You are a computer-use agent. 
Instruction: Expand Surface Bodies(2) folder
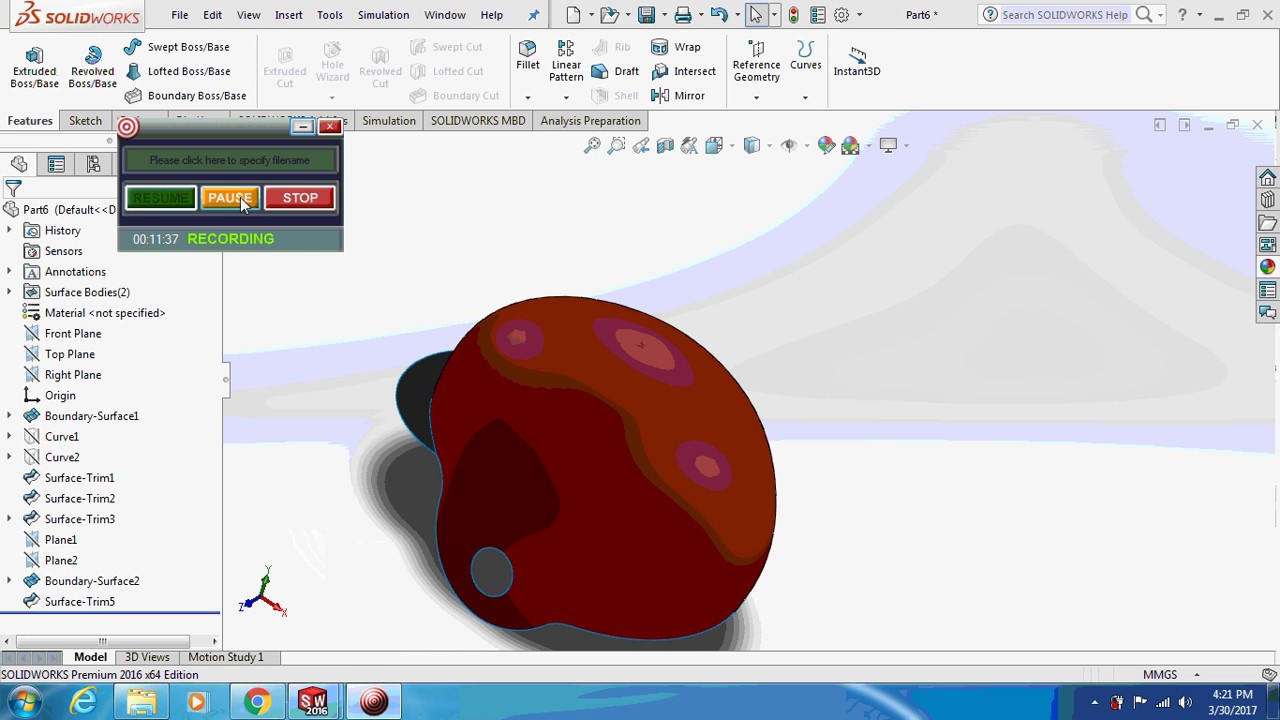(x=9, y=292)
